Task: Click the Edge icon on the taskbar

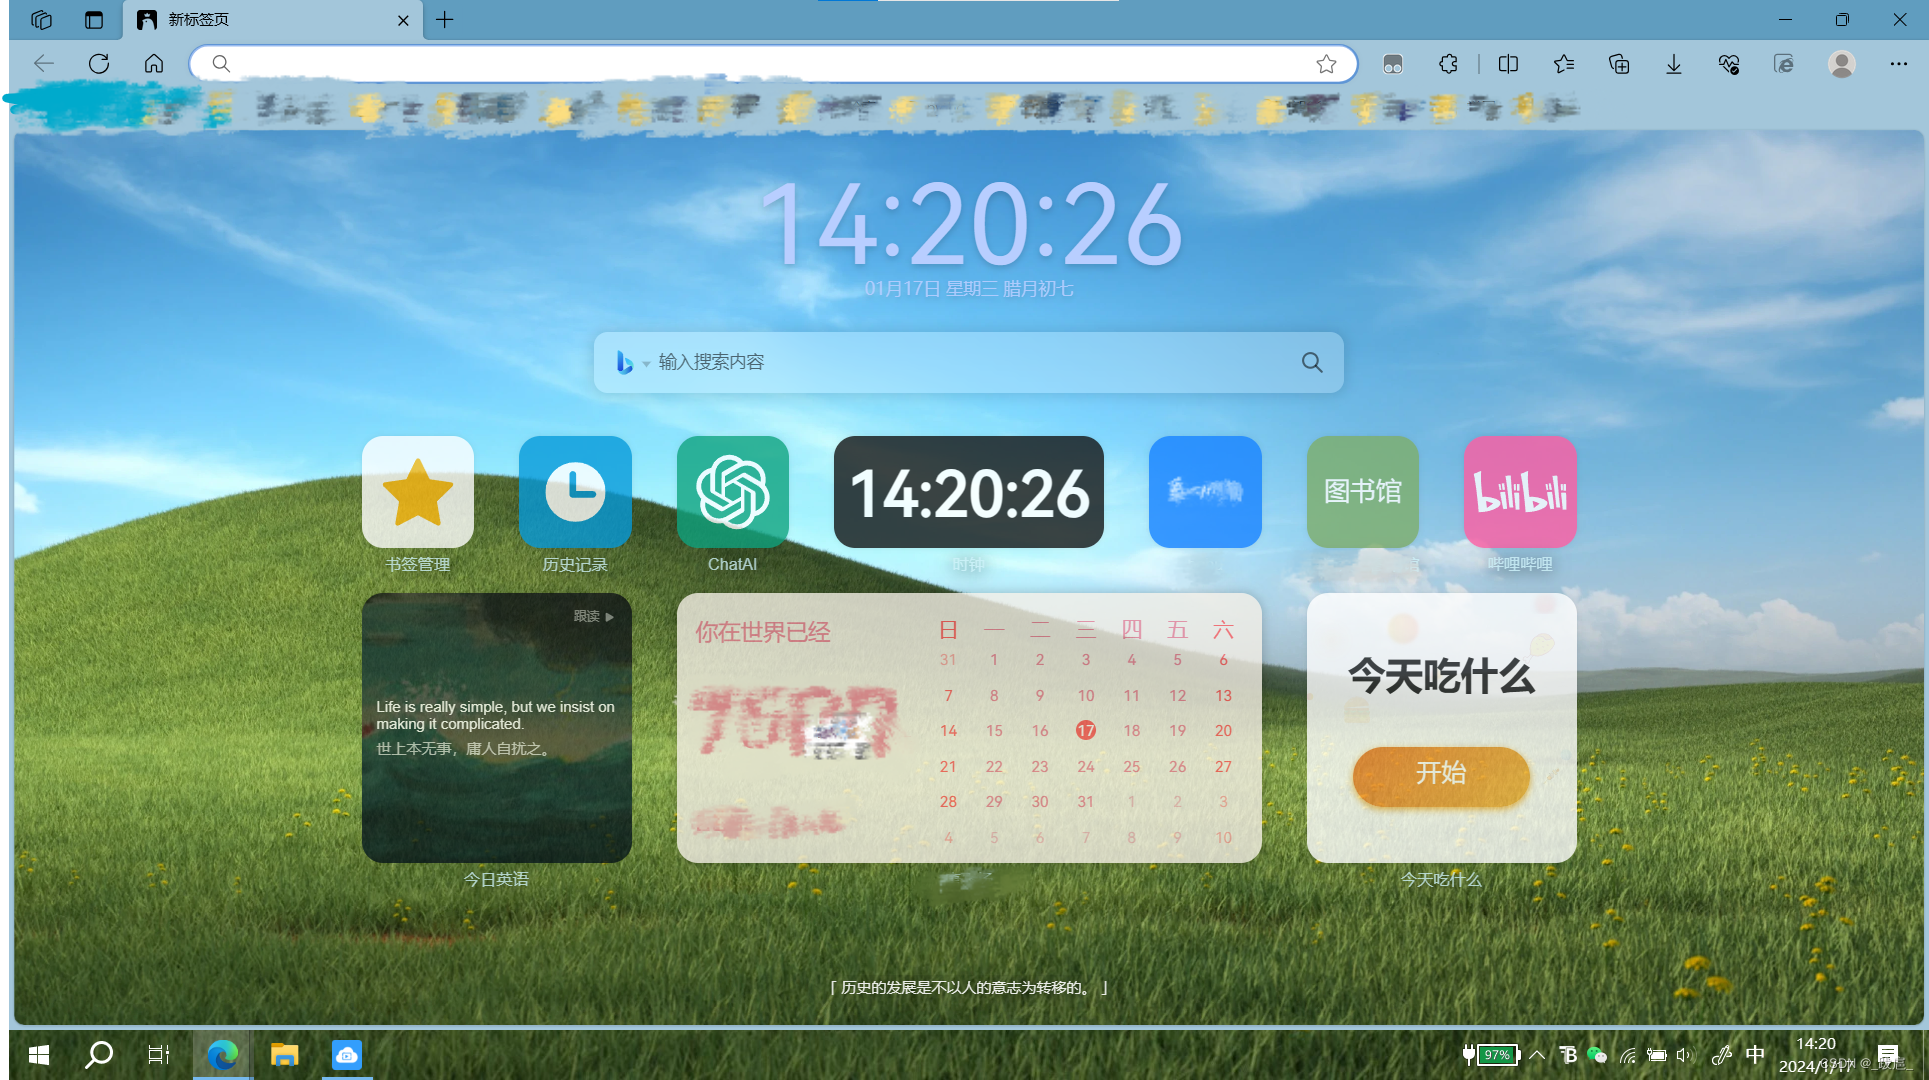Action: [222, 1054]
